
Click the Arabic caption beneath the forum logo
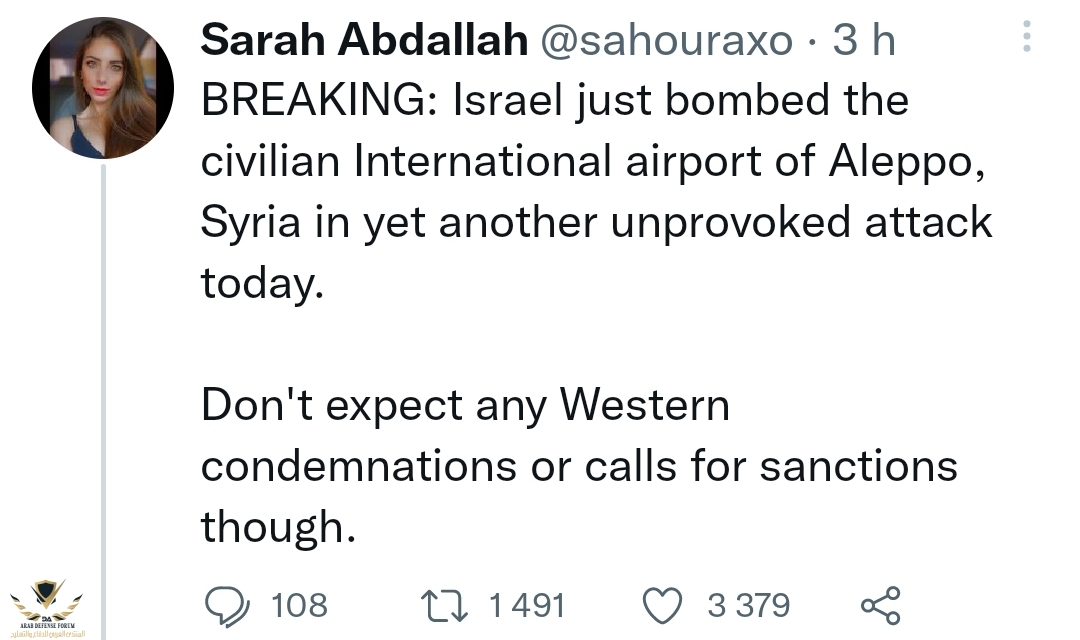point(46,633)
